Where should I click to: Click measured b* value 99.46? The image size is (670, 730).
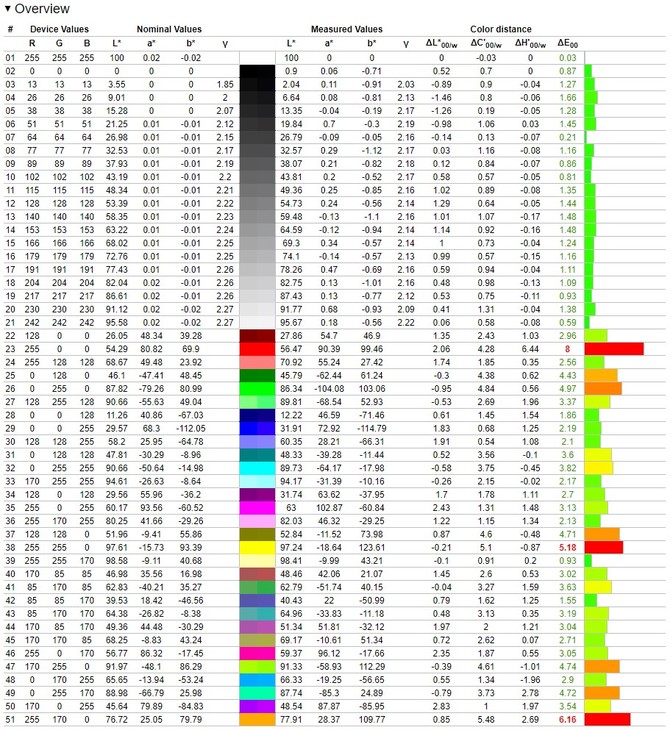point(372,349)
